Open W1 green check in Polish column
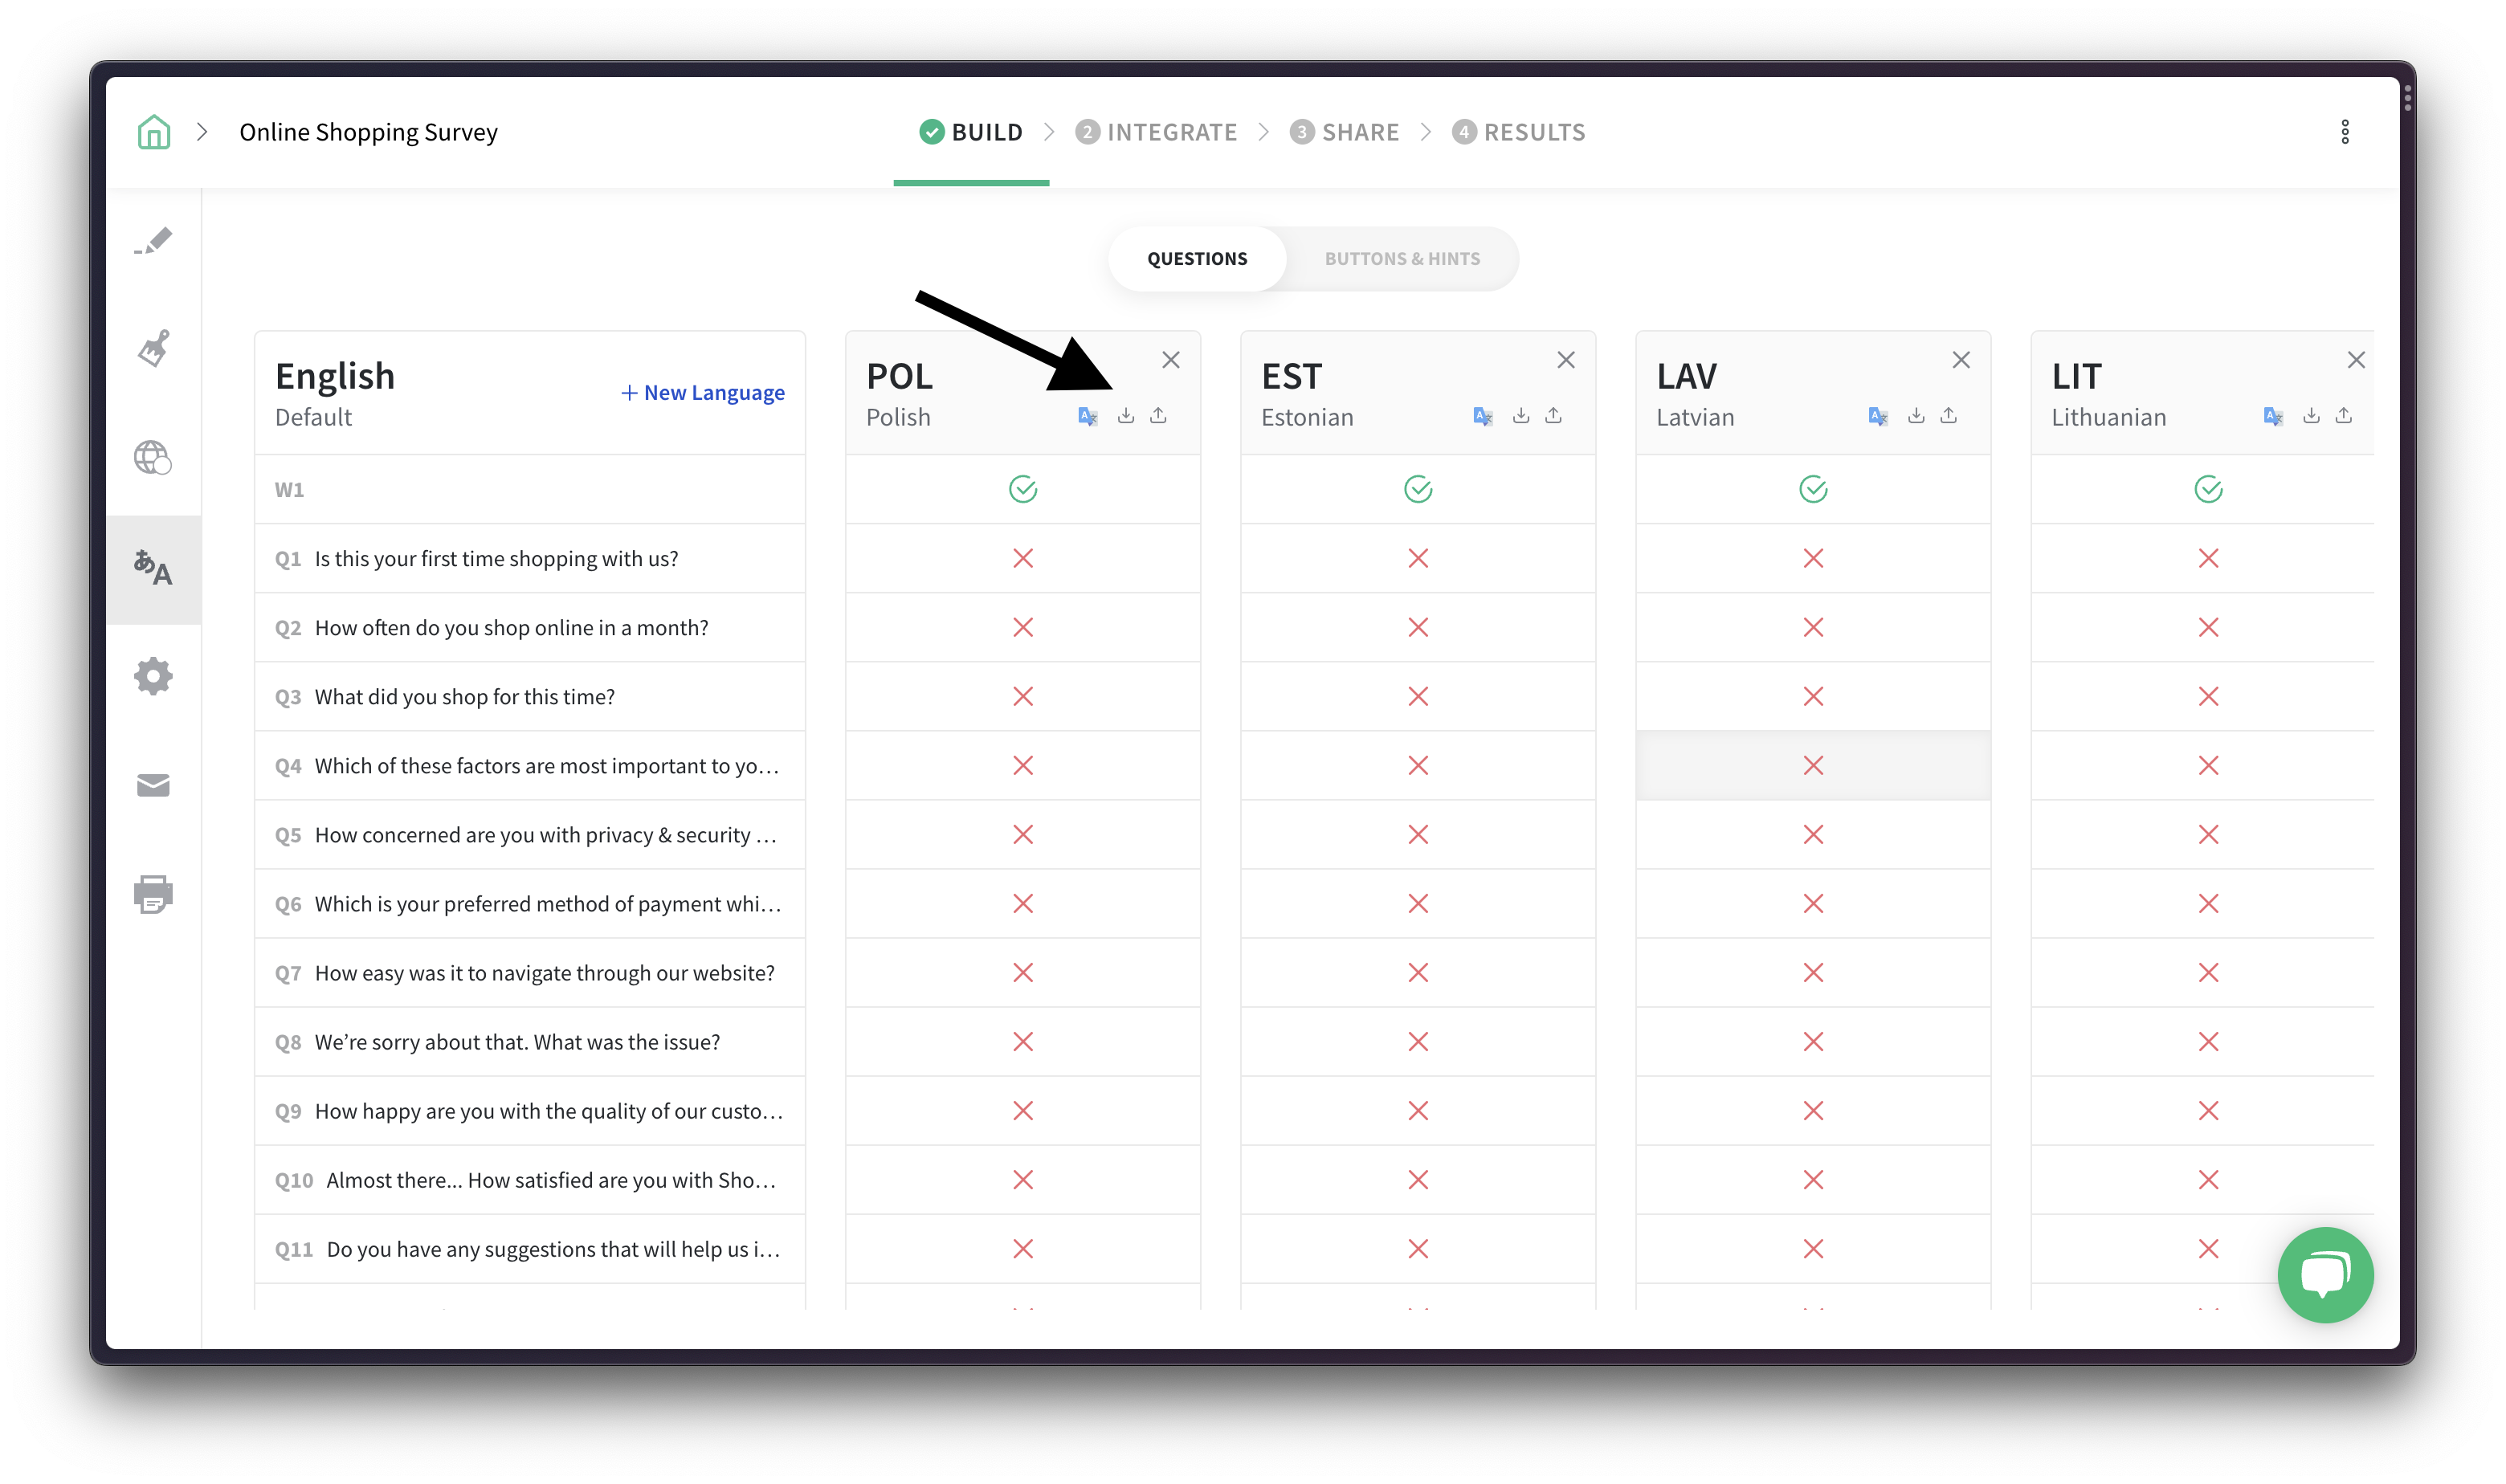This screenshot has height=1484, width=2506. (x=1023, y=489)
